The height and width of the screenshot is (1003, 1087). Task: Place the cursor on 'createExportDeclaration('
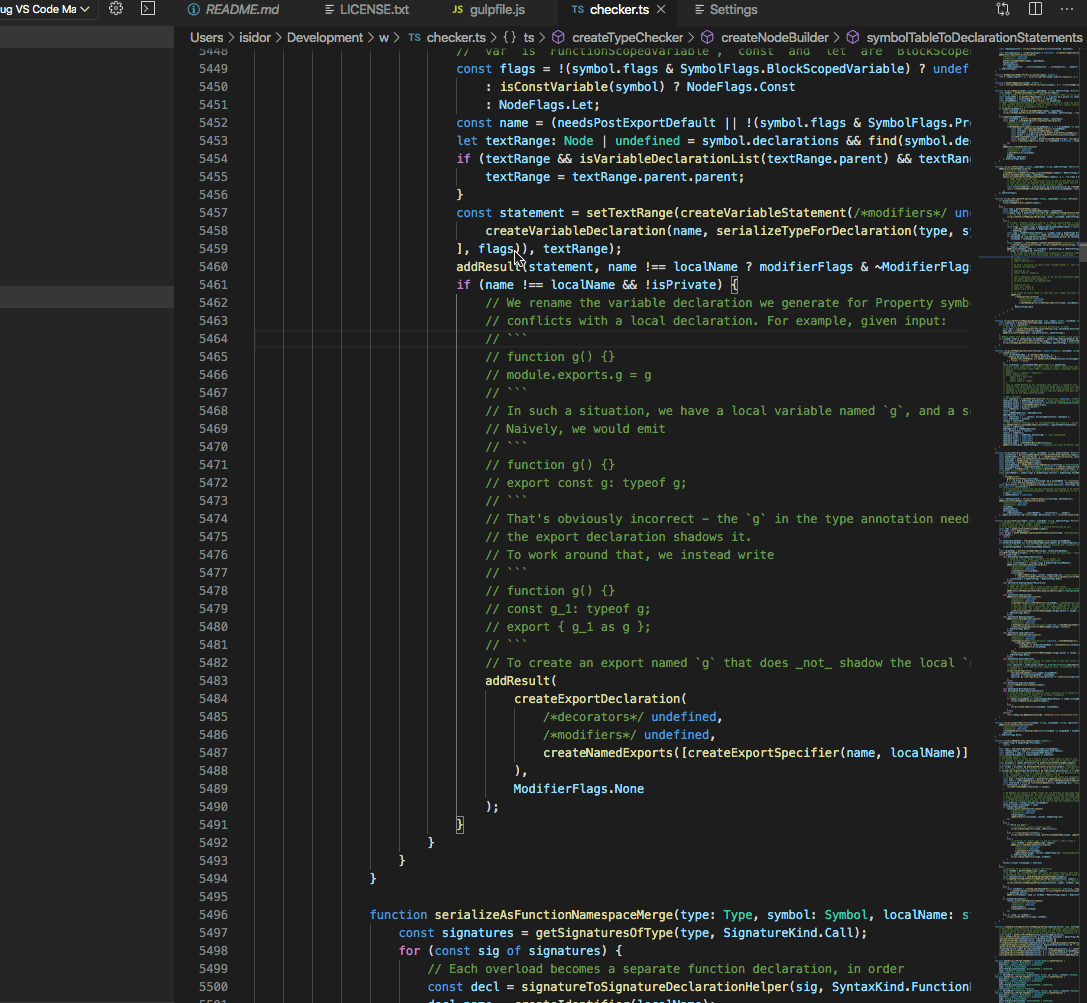click(600, 699)
